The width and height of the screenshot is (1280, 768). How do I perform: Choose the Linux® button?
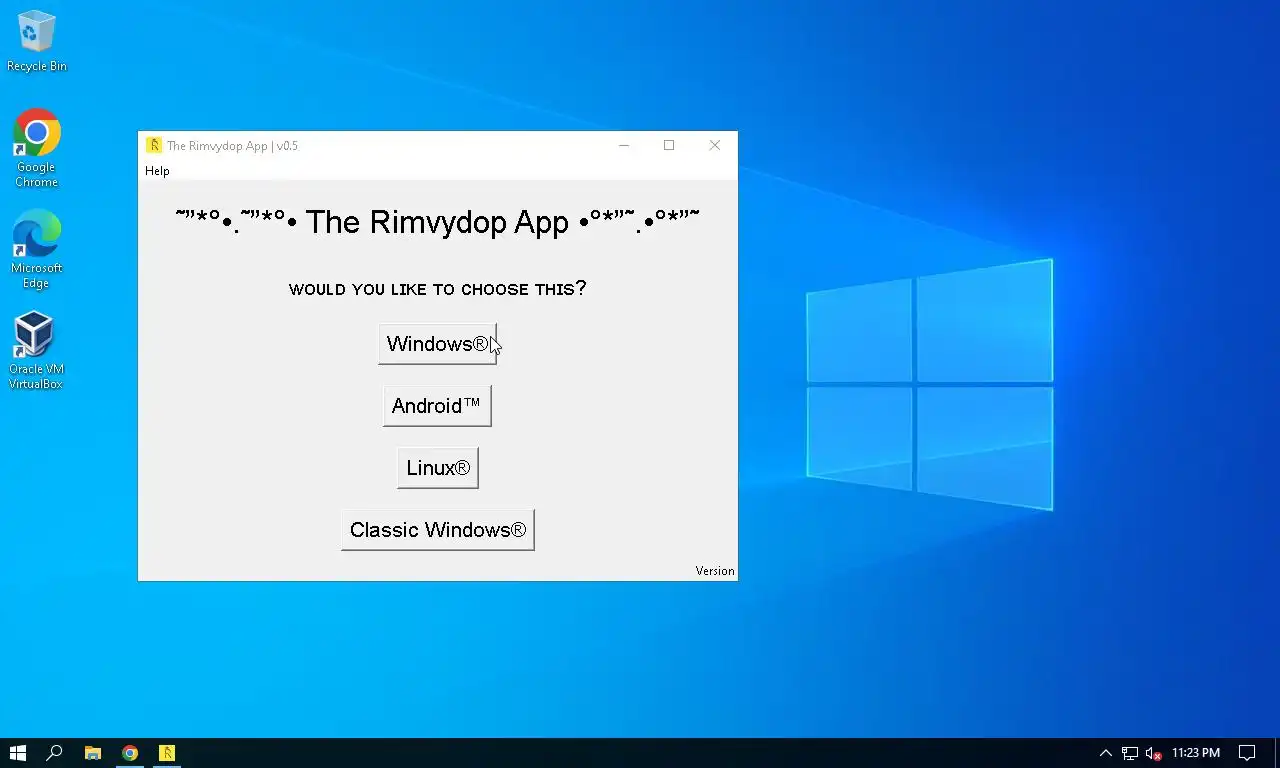tap(438, 468)
